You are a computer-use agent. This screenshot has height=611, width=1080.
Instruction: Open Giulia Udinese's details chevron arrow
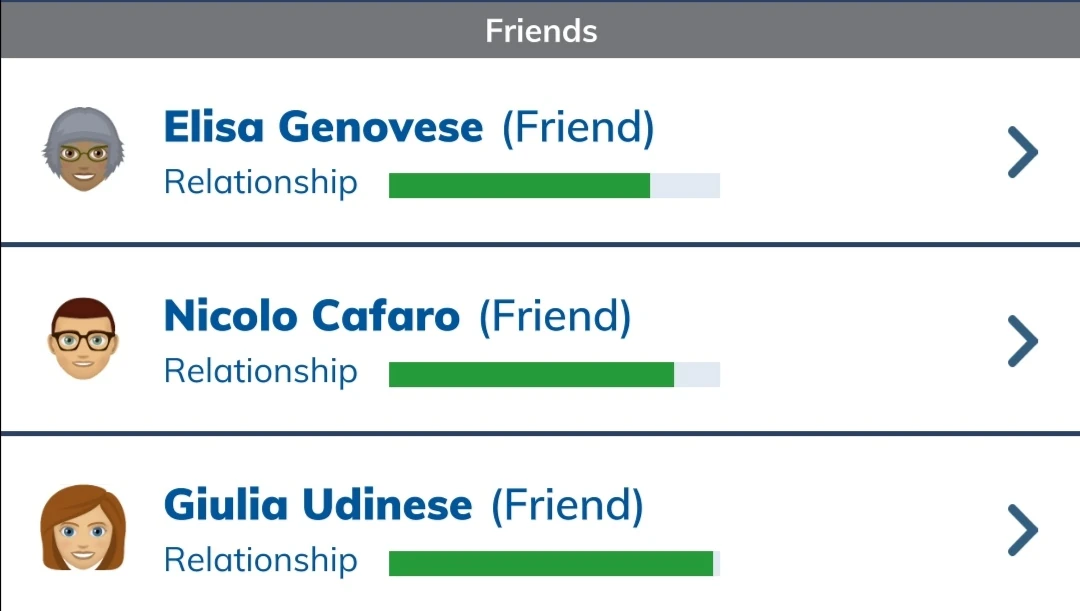[x=1022, y=530]
